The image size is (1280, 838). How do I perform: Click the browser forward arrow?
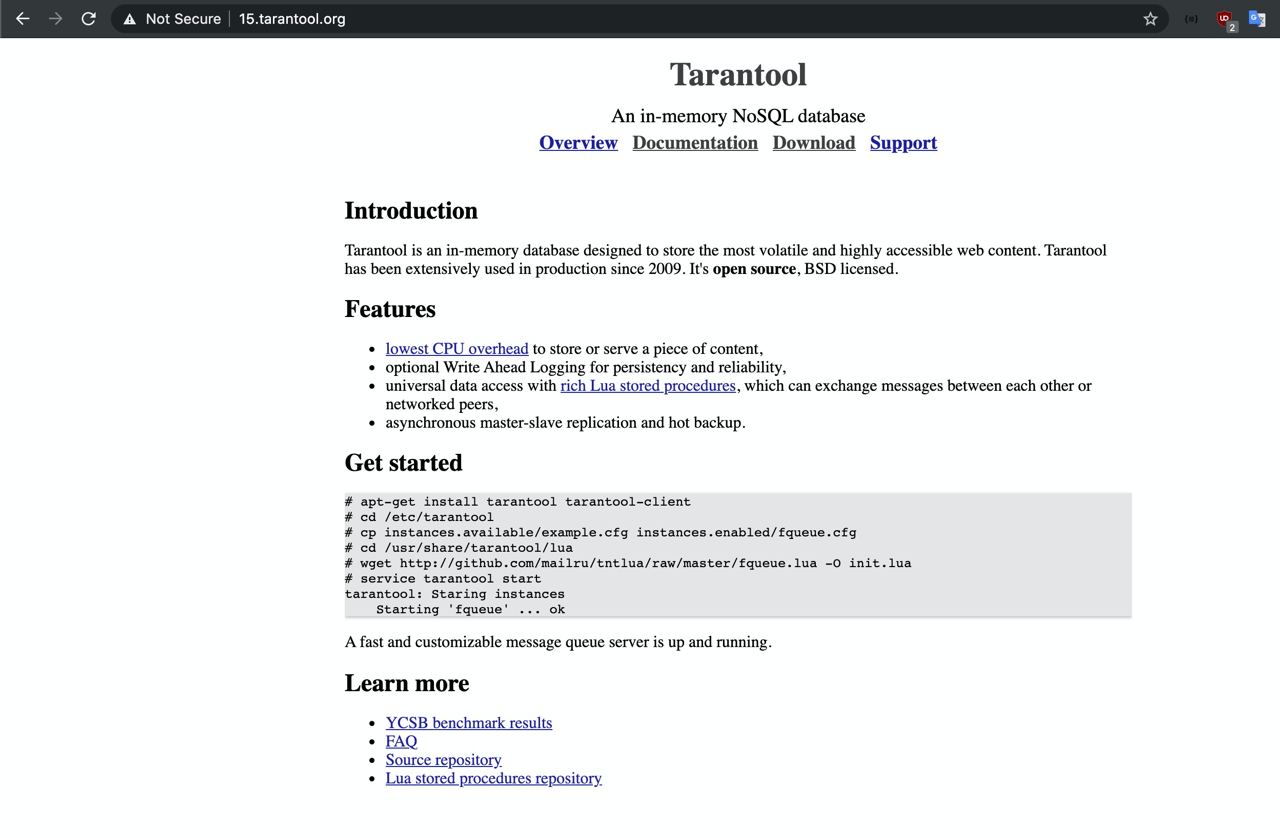(x=55, y=19)
